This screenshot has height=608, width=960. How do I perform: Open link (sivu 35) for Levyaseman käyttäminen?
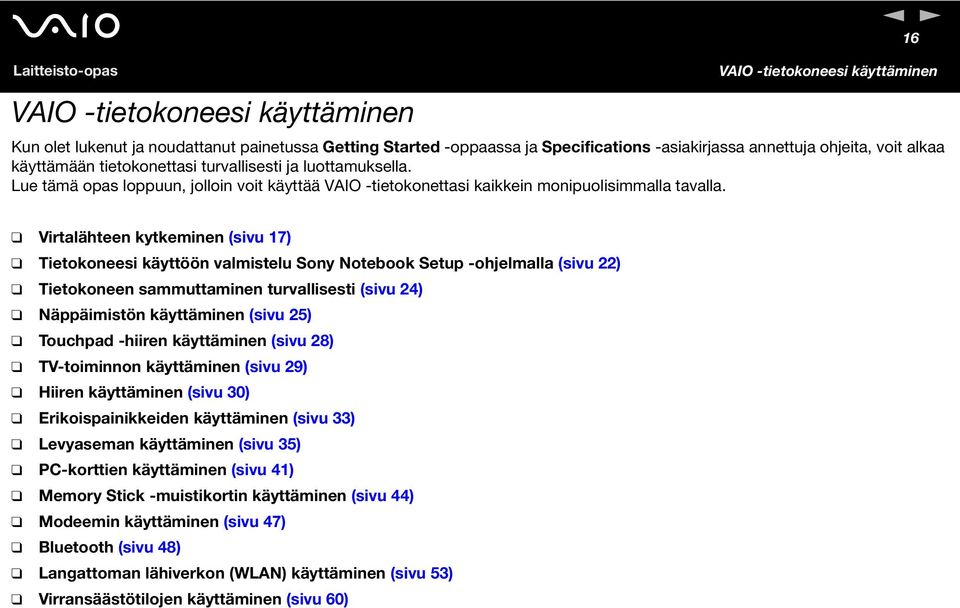269,444
